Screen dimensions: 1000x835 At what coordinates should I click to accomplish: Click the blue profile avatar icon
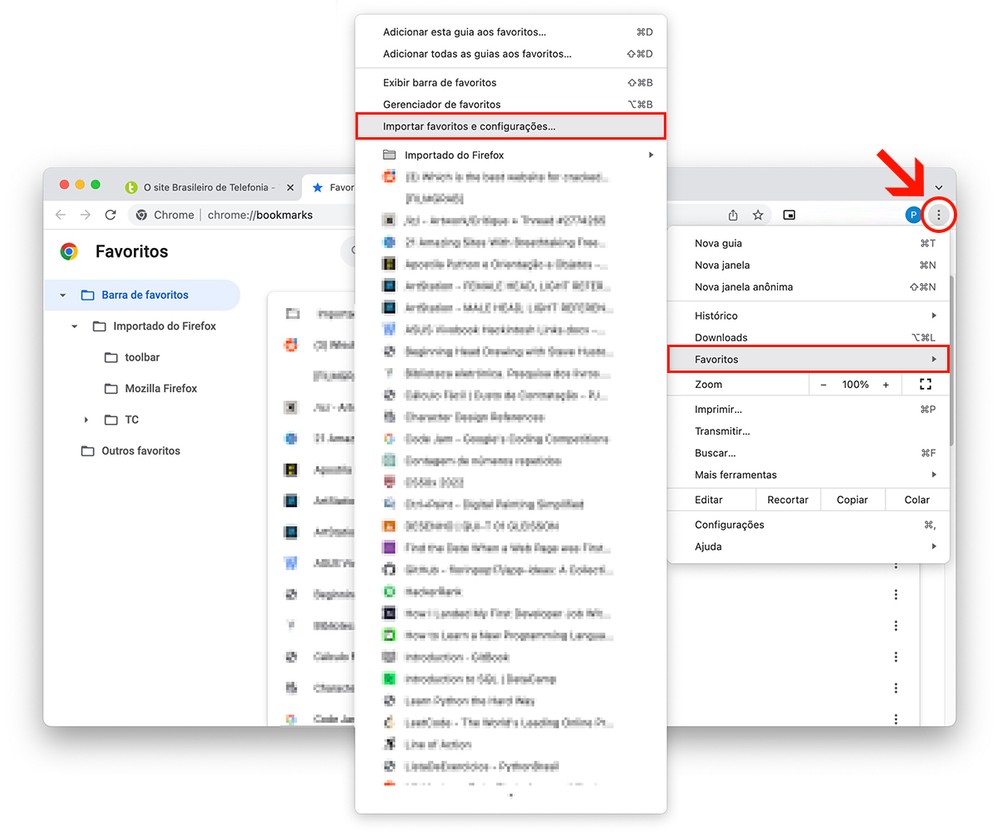point(913,215)
